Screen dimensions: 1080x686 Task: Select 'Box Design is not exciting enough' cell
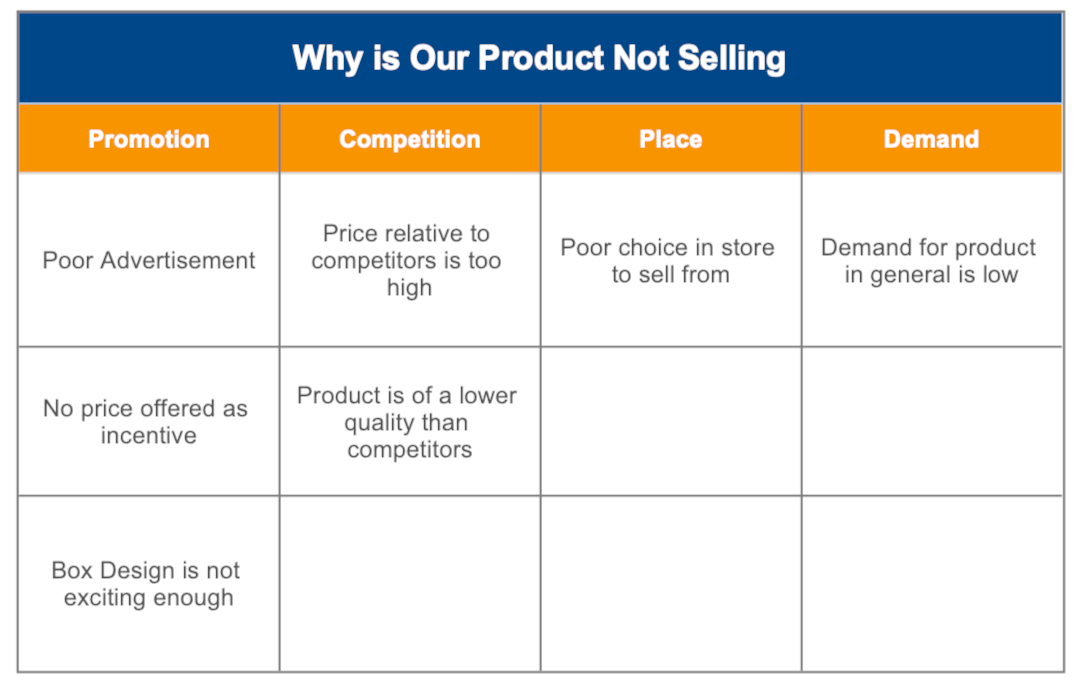(149, 584)
